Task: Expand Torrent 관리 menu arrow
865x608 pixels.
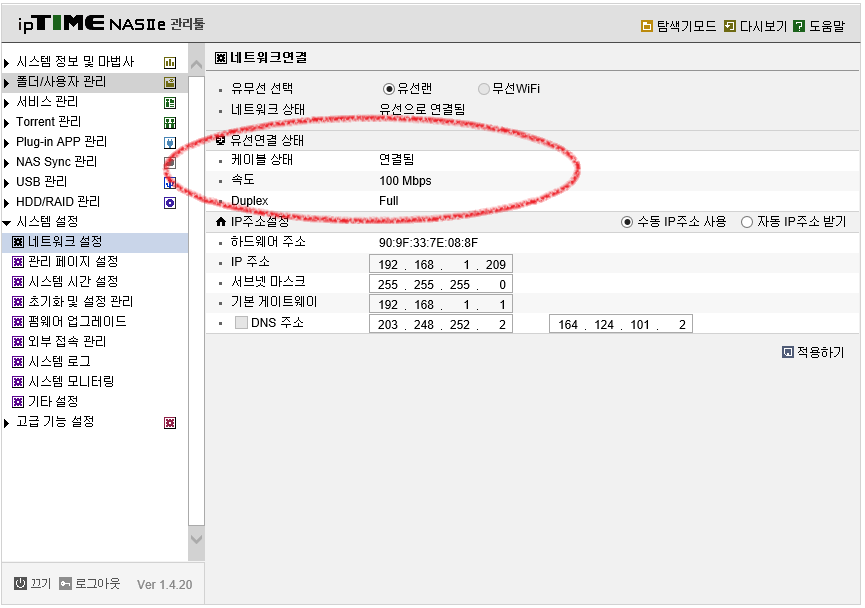Action: [7, 122]
